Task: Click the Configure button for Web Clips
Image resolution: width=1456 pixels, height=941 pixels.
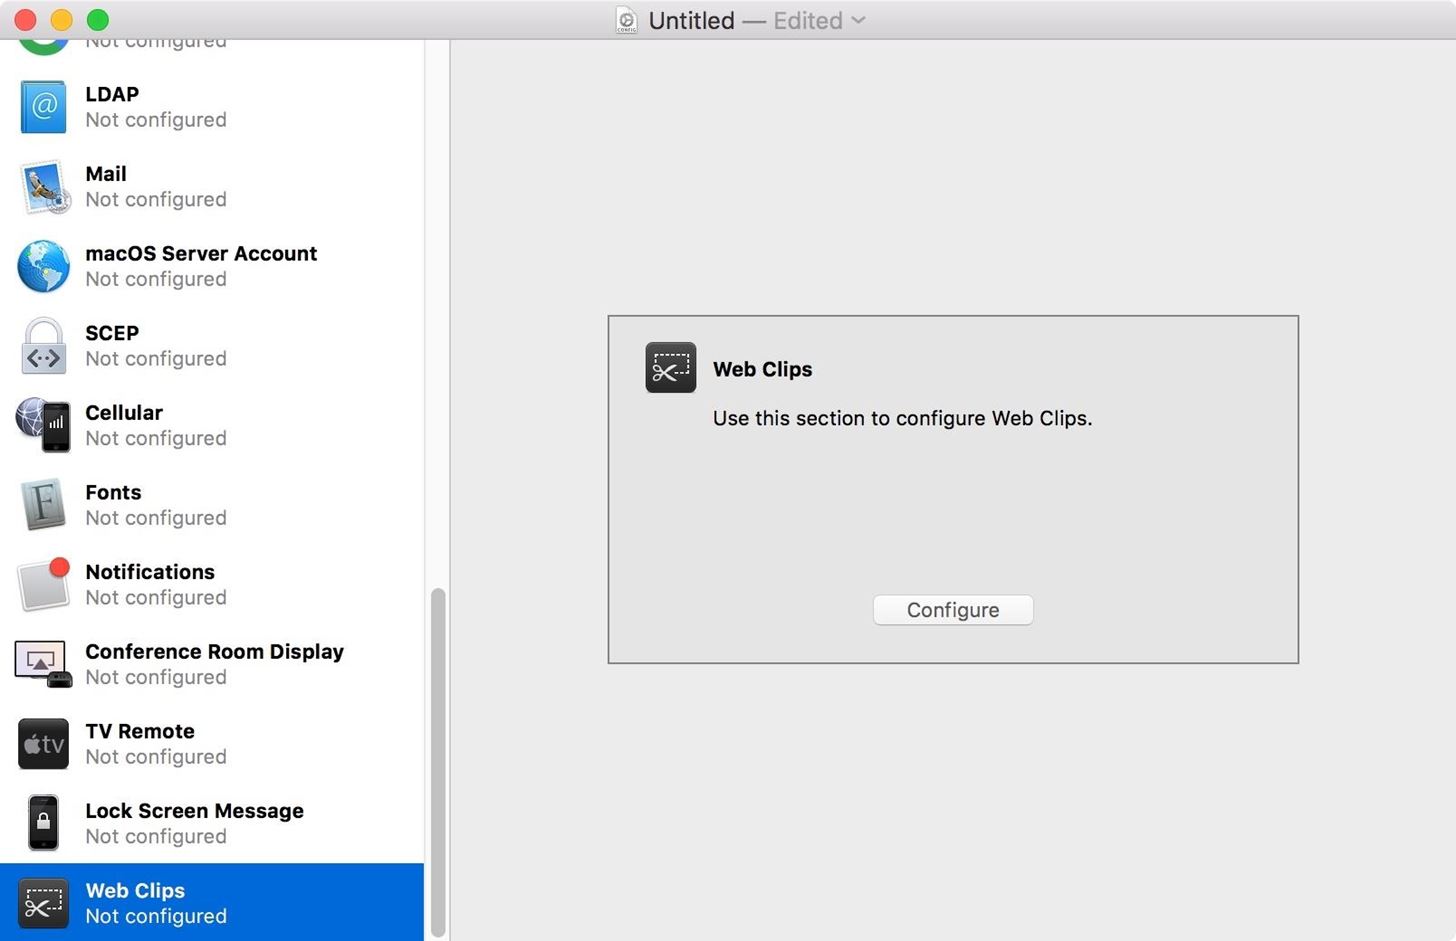Action: pos(952,610)
